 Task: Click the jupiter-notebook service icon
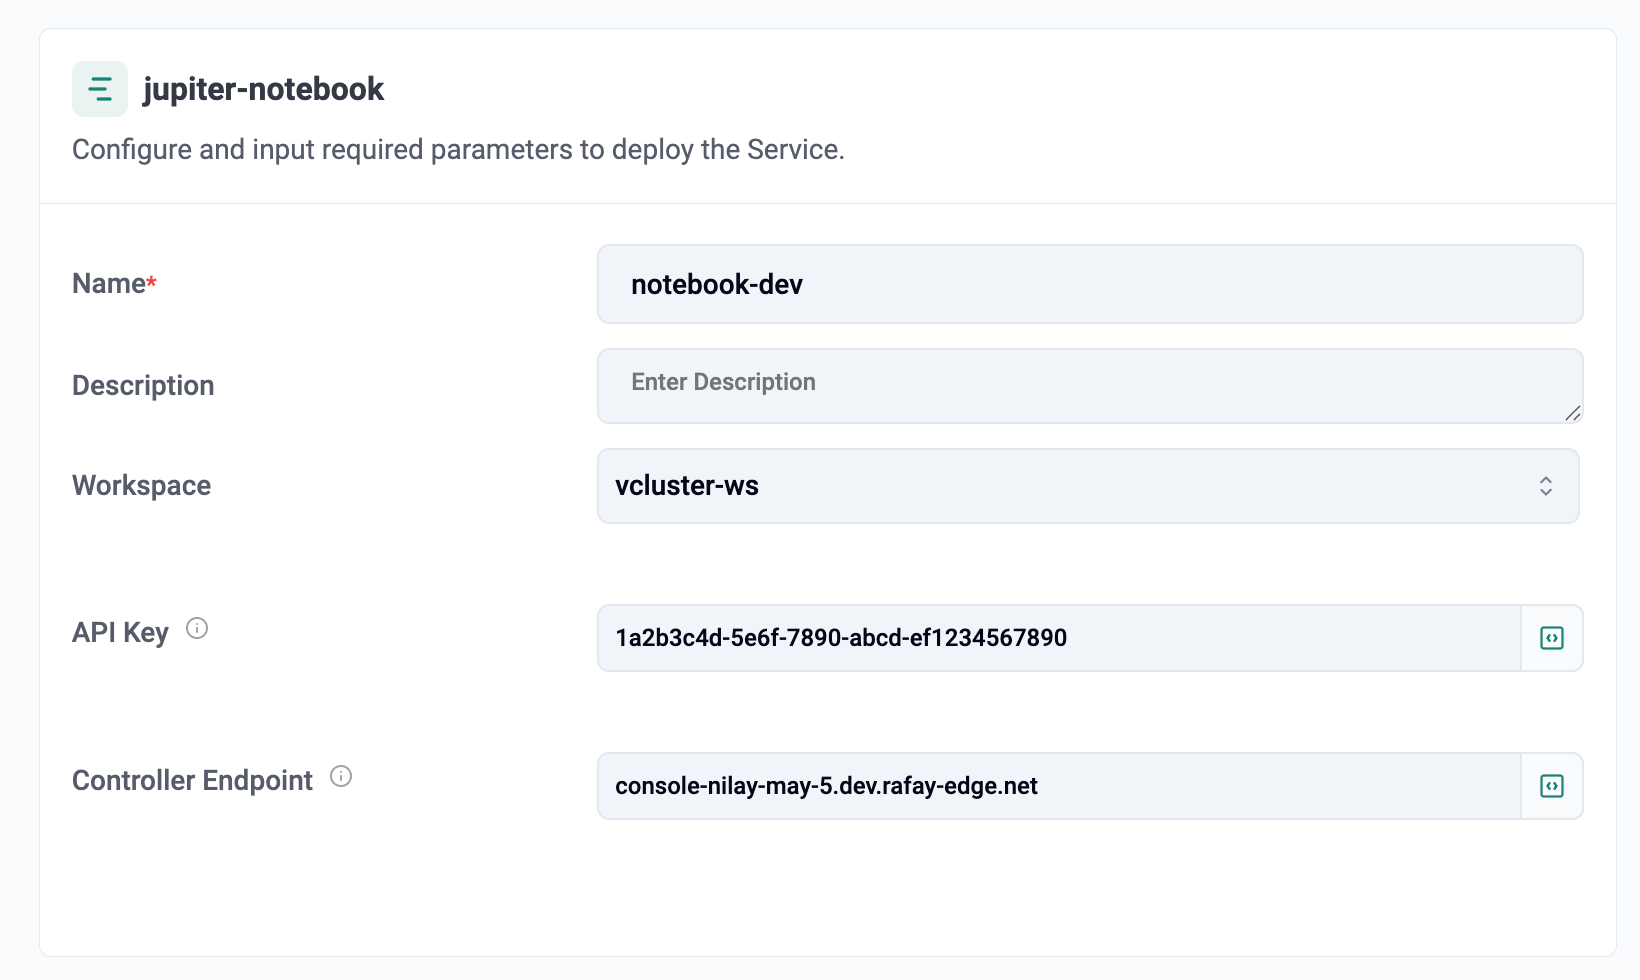point(100,89)
